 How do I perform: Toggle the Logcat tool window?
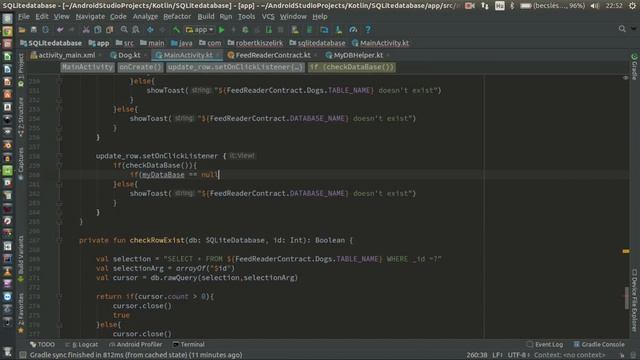point(82,344)
